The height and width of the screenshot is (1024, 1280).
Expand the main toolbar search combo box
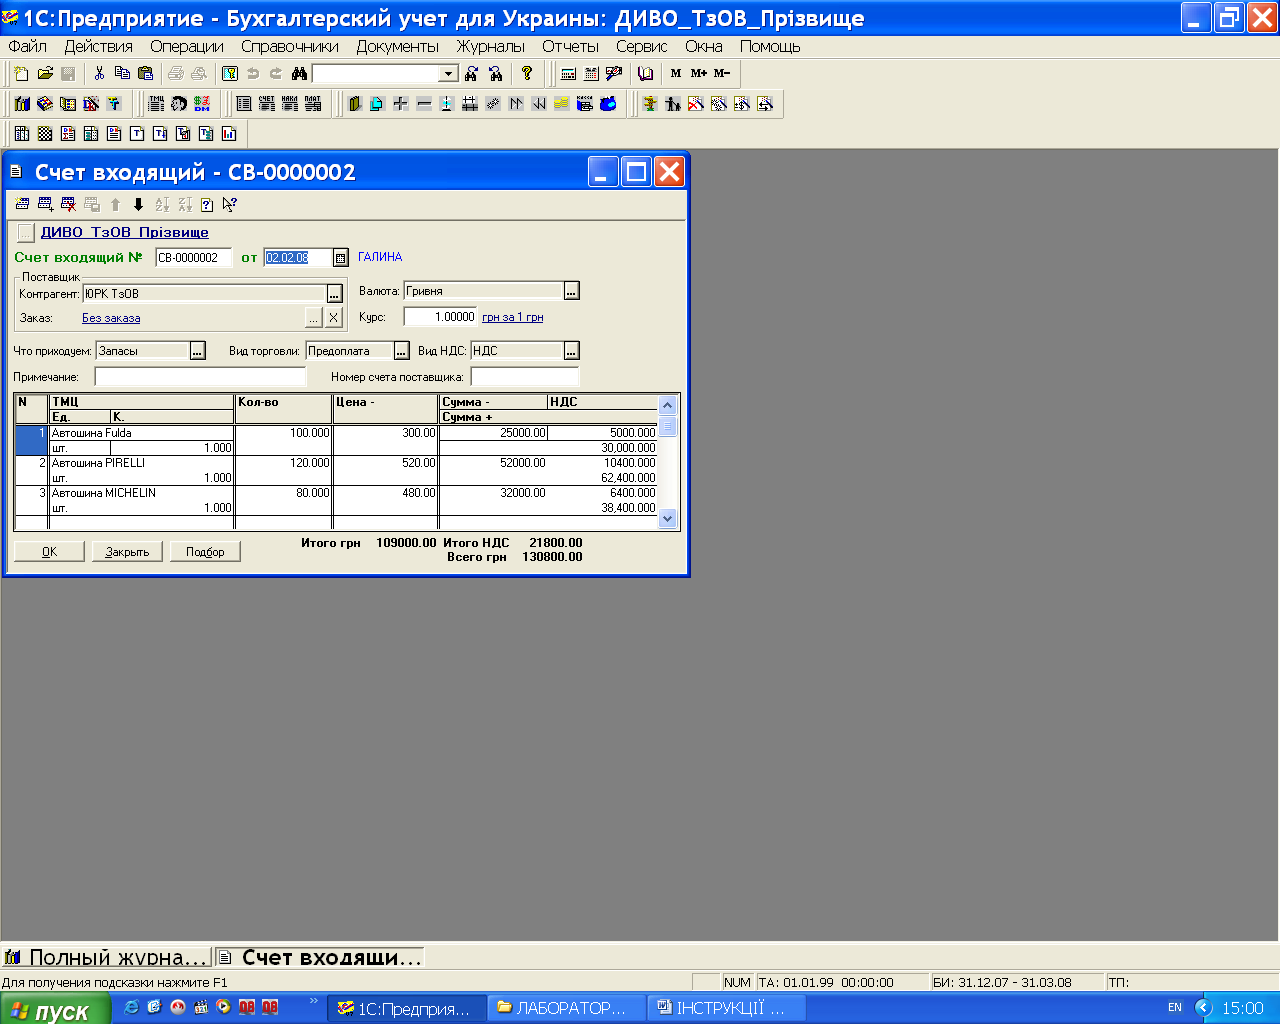(x=448, y=73)
